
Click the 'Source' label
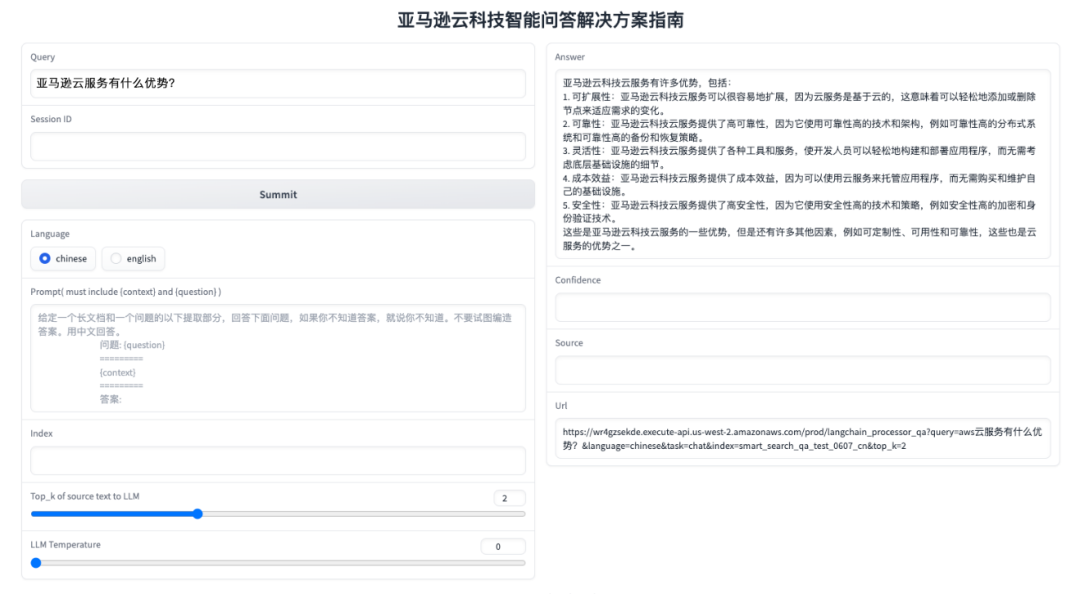569,342
